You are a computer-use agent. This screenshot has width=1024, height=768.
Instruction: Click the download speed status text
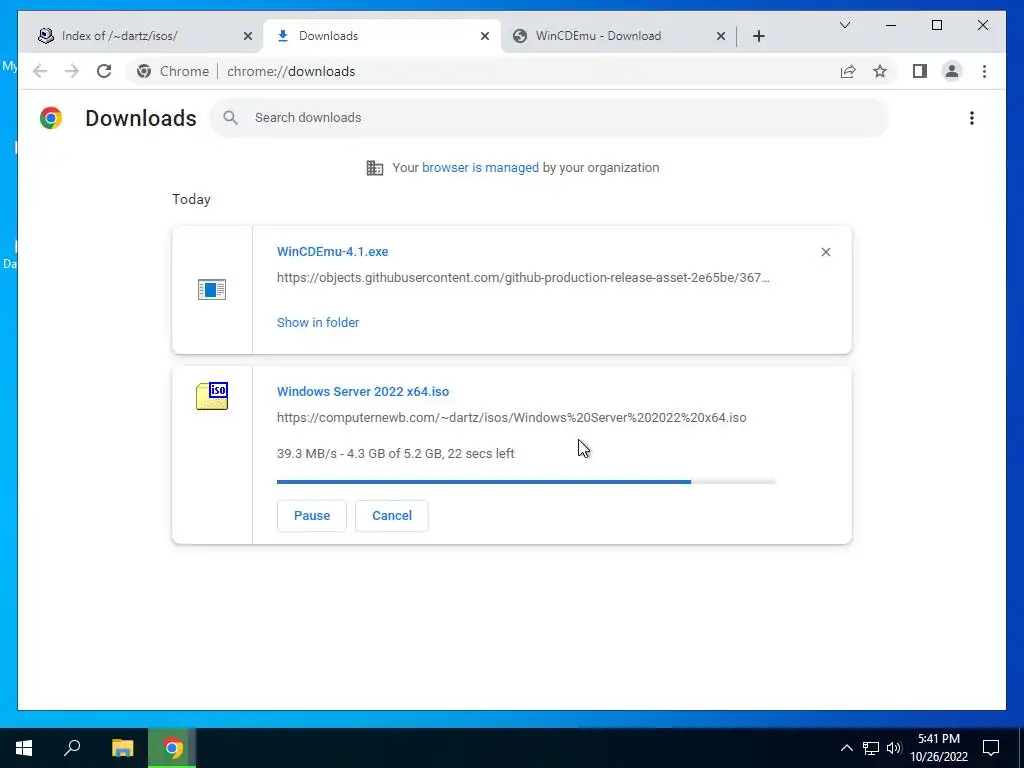point(396,454)
